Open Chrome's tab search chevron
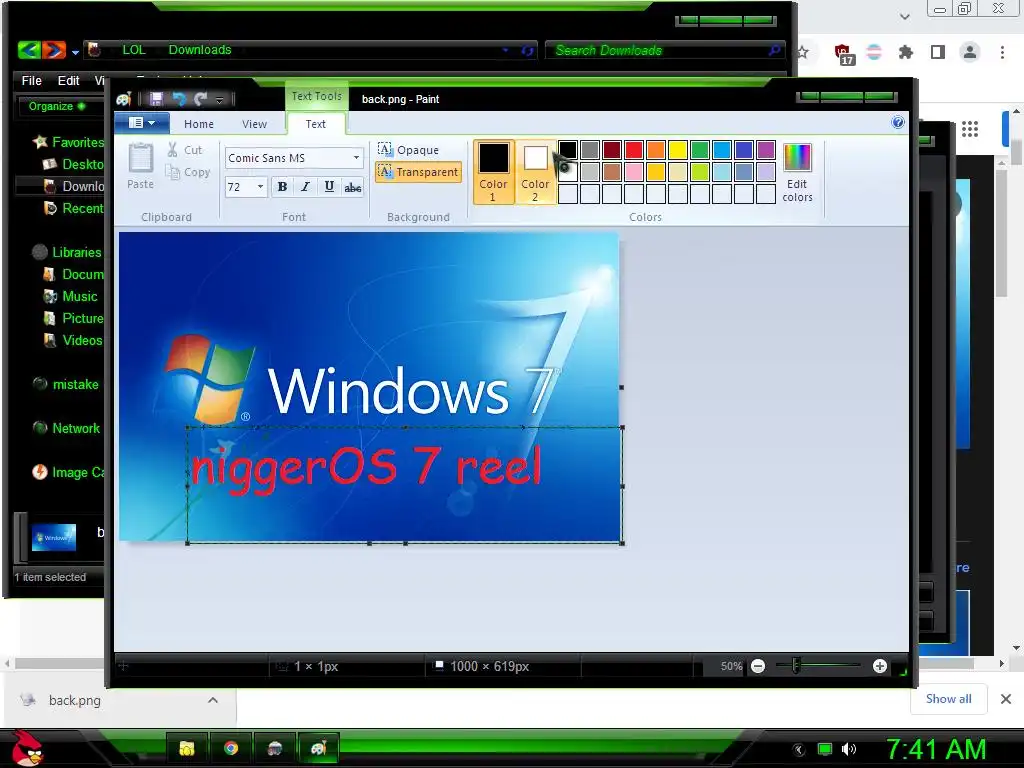This screenshot has height=768, width=1024. pyautogui.click(x=904, y=17)
